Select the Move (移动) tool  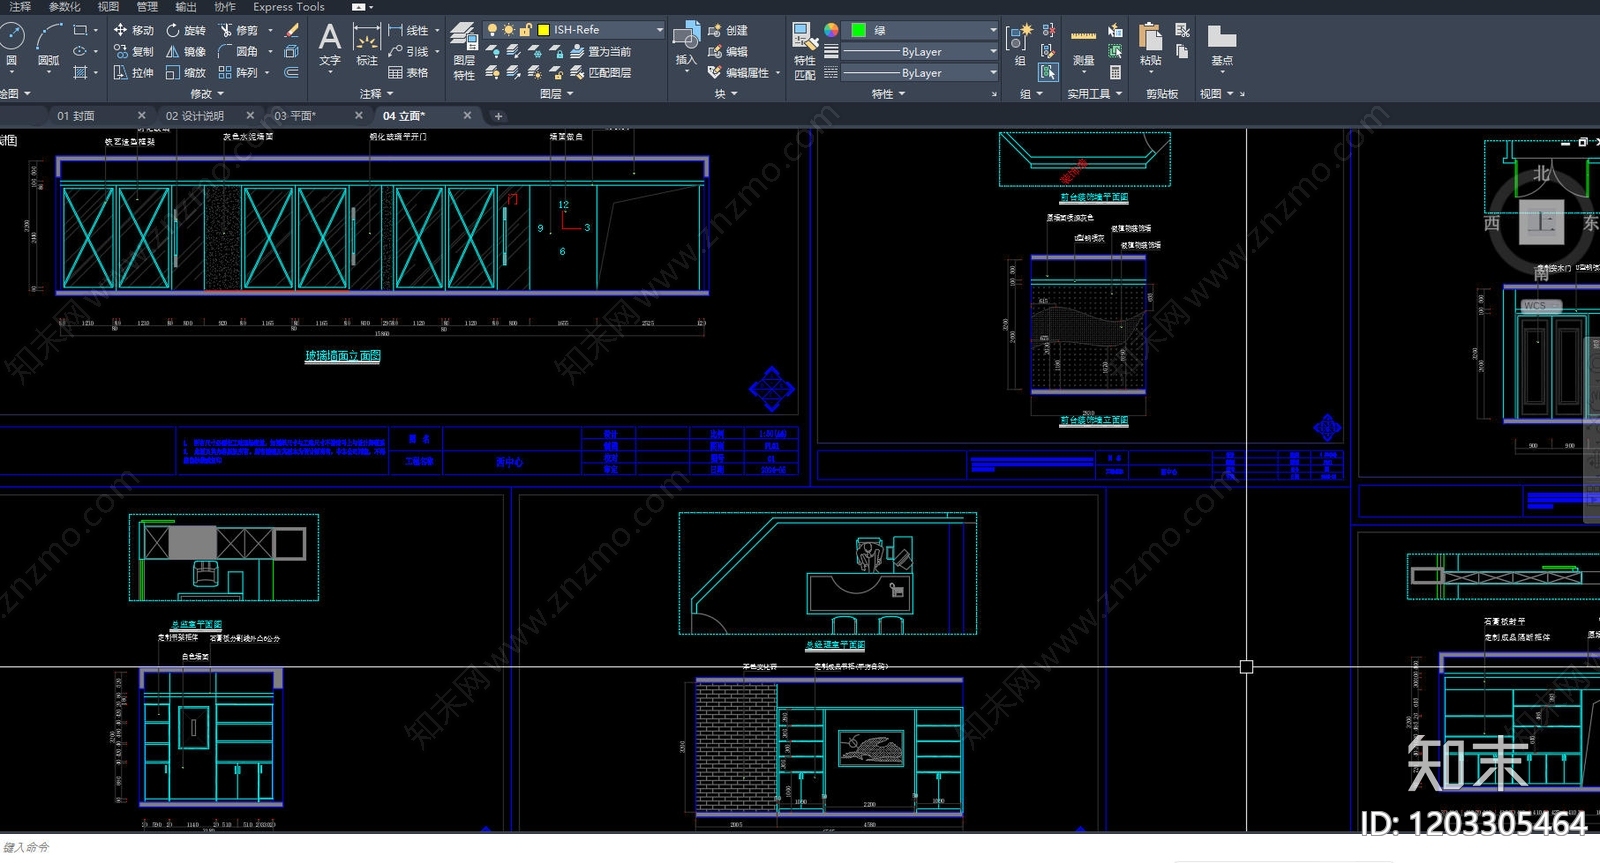click(x=133, y=30)
